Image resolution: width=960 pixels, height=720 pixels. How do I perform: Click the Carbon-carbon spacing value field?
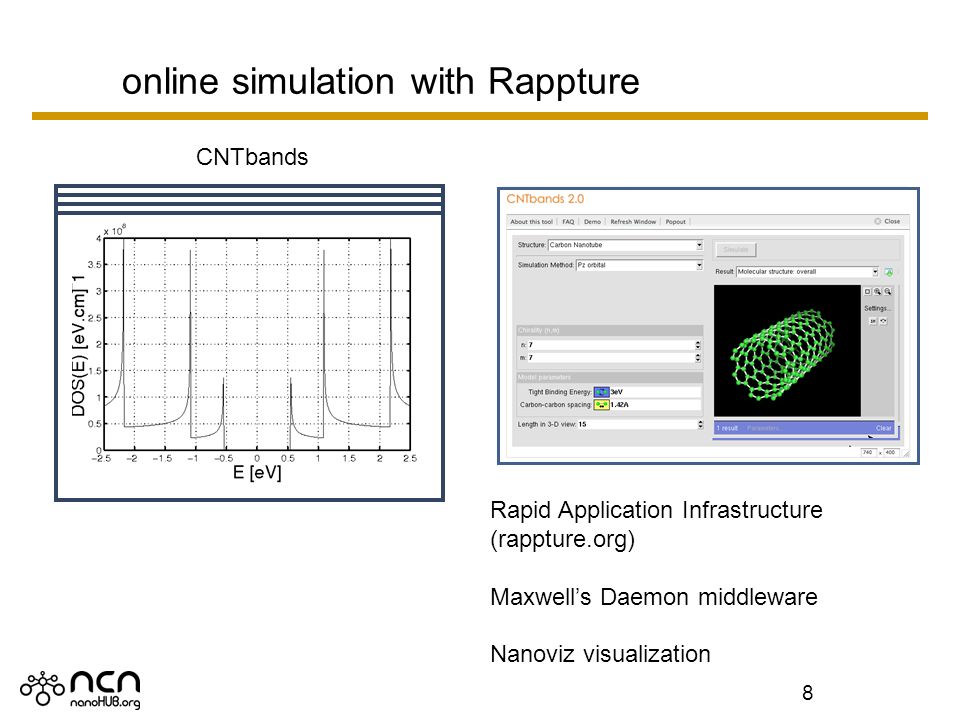pyautogui.click(x=655, y=405)
